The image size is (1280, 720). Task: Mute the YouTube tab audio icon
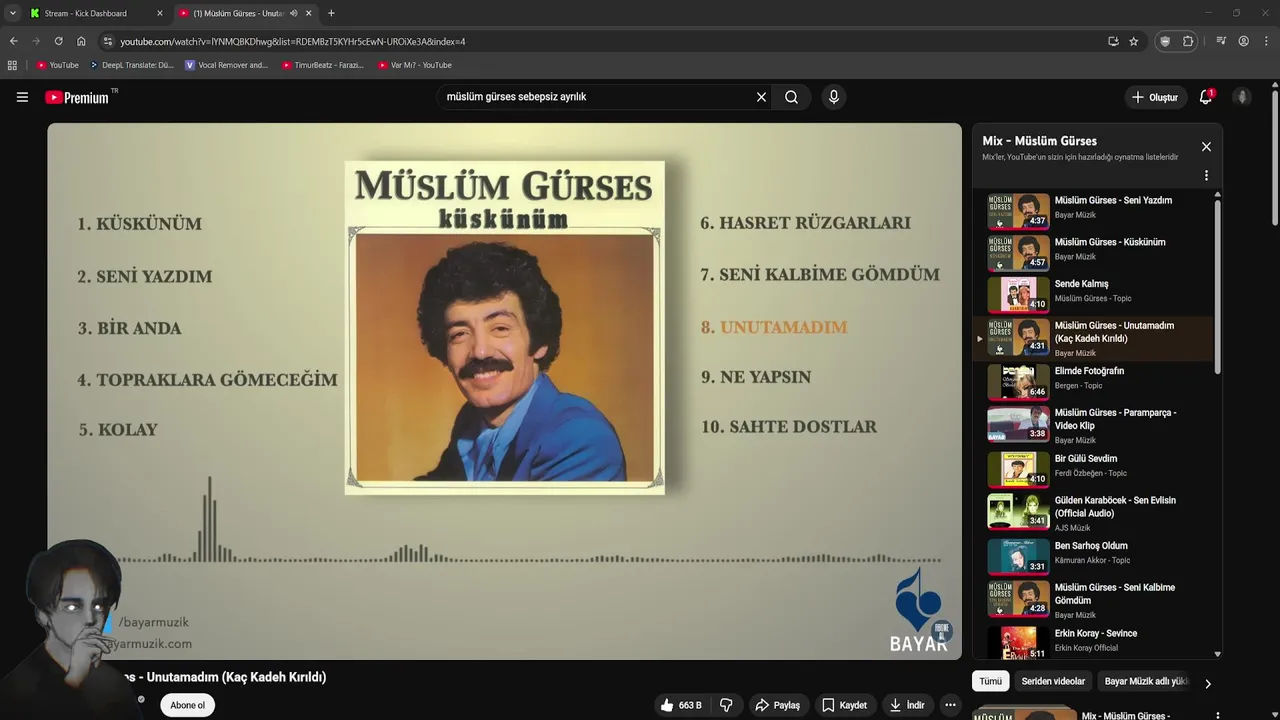point(293,13)
